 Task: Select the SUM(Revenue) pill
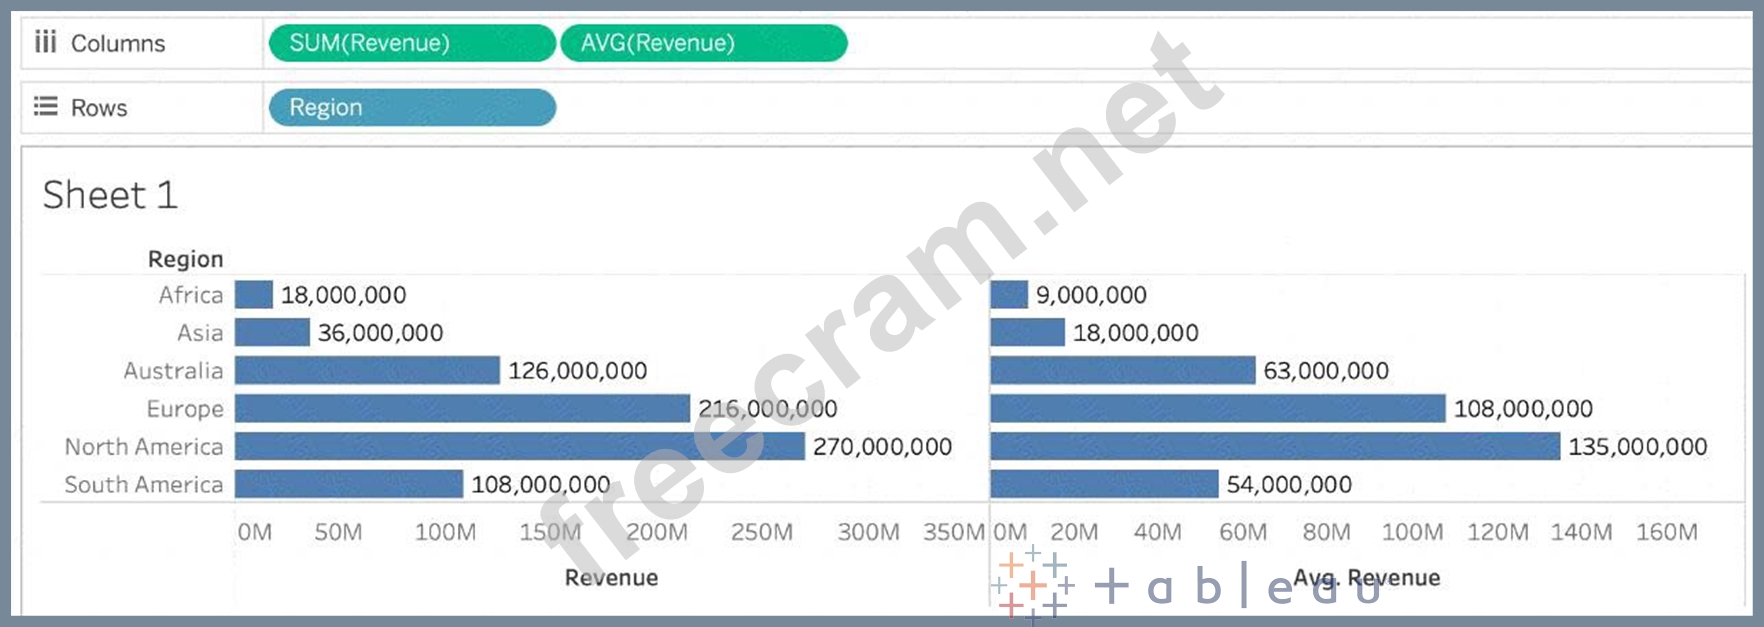(x=411, y=43)
